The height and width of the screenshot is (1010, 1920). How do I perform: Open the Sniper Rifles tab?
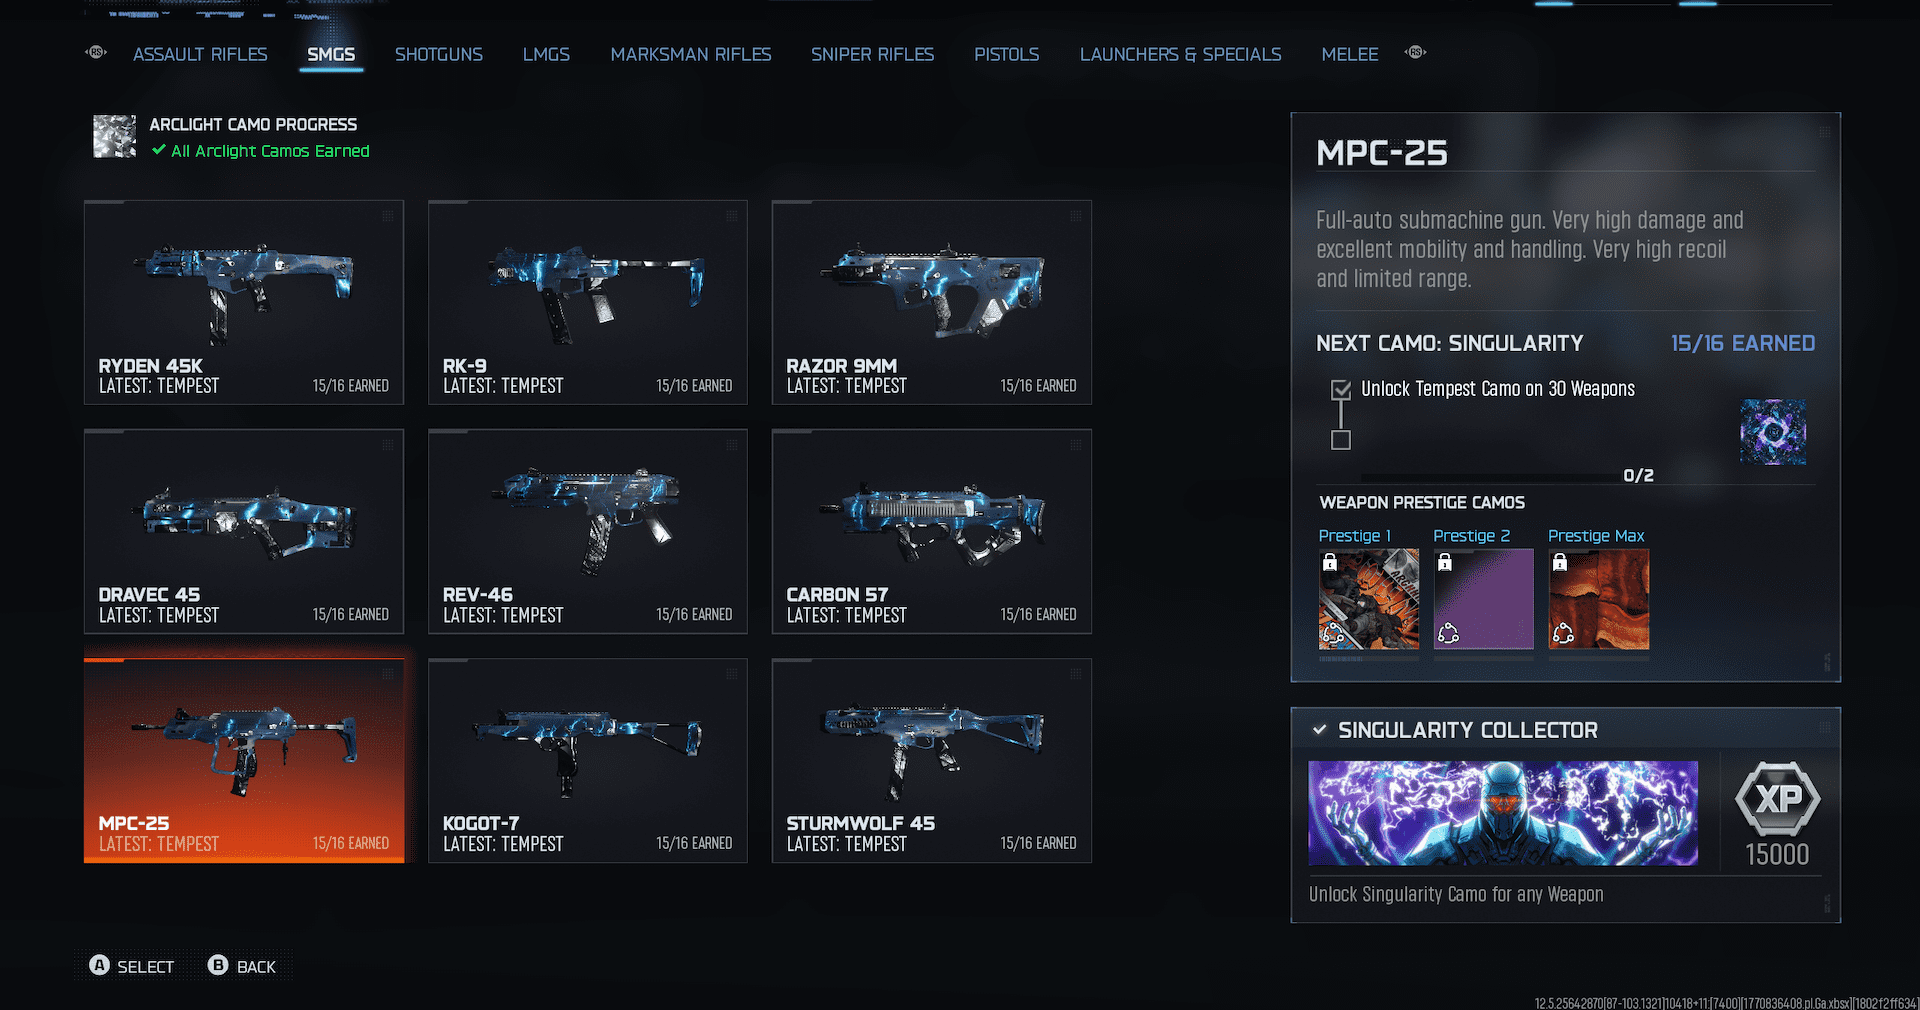(872, 54)
